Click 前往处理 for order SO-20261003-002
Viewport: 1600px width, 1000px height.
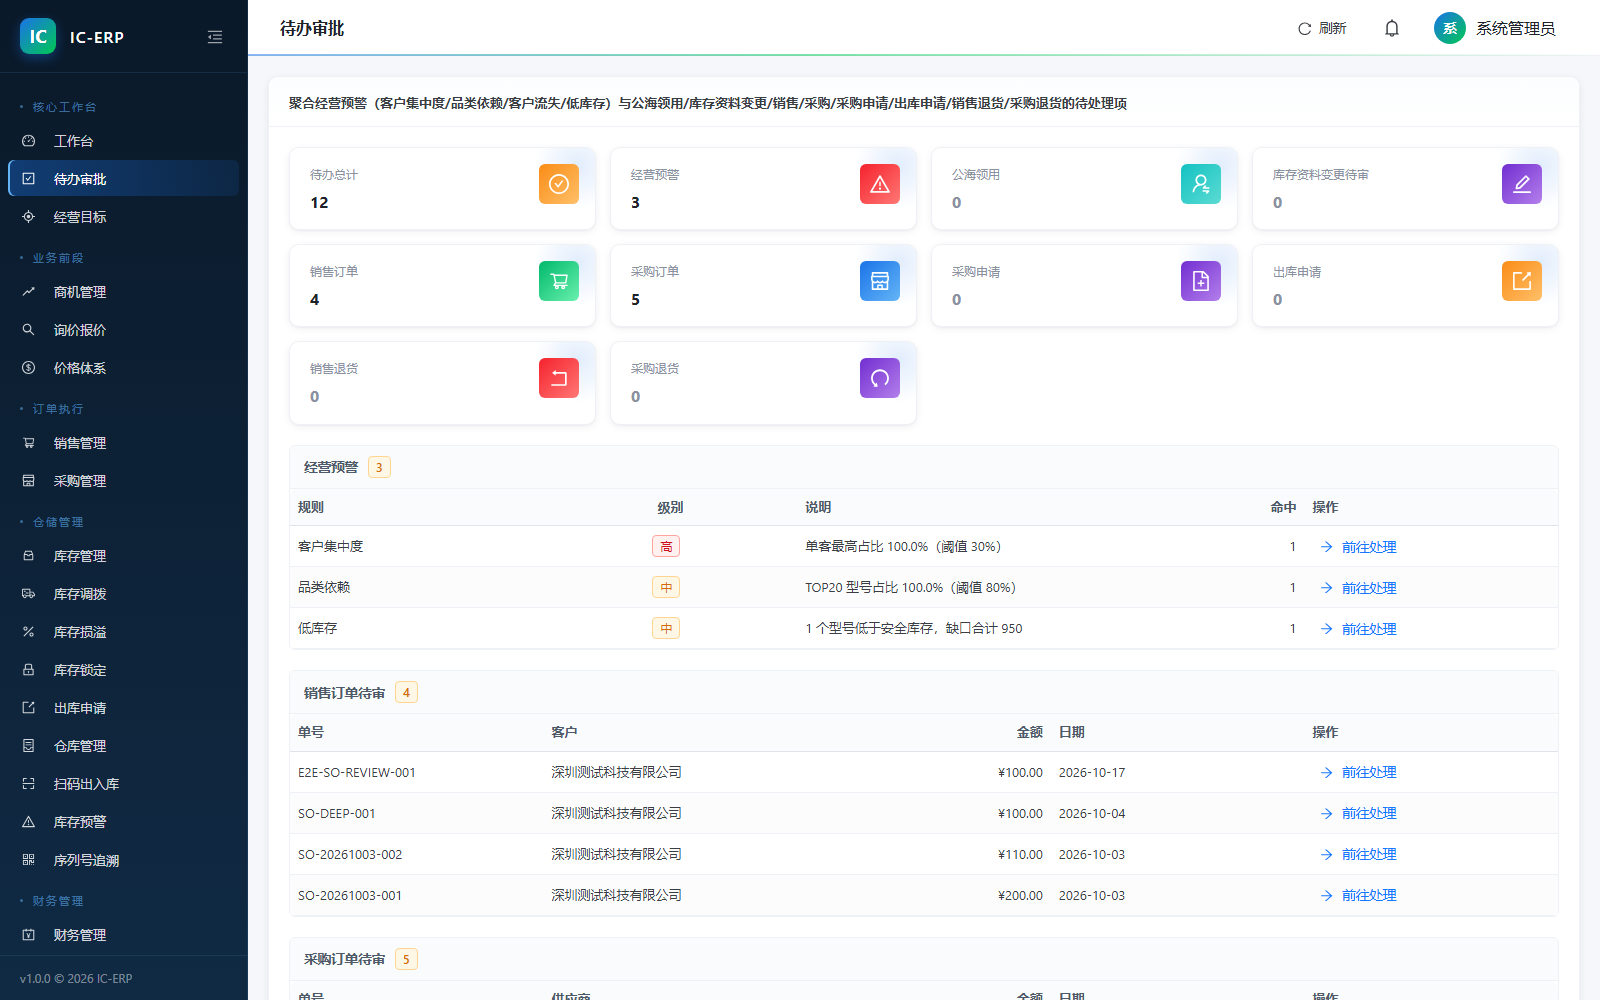[x=1358, y=854]
